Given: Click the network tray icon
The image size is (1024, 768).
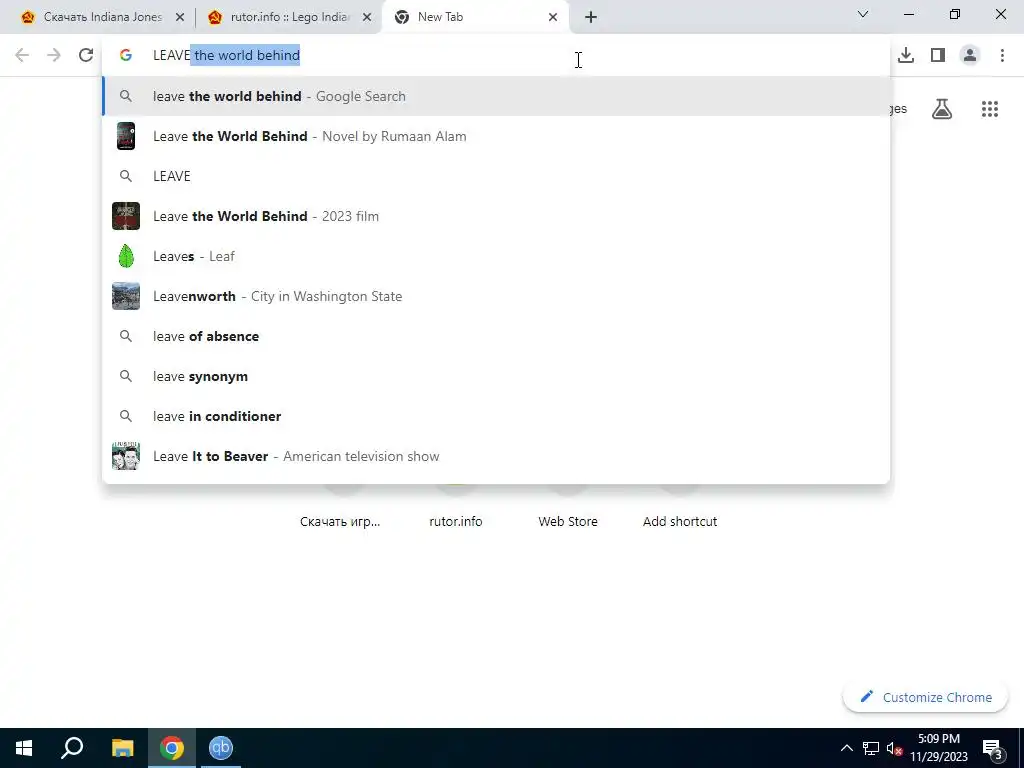Looking at the screenshot, I should coord(871,748).
